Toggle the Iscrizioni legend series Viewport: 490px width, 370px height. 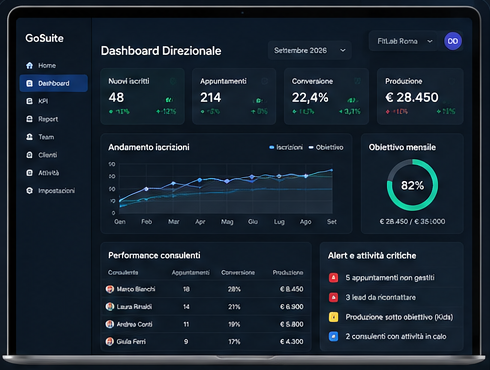[286, 147]
